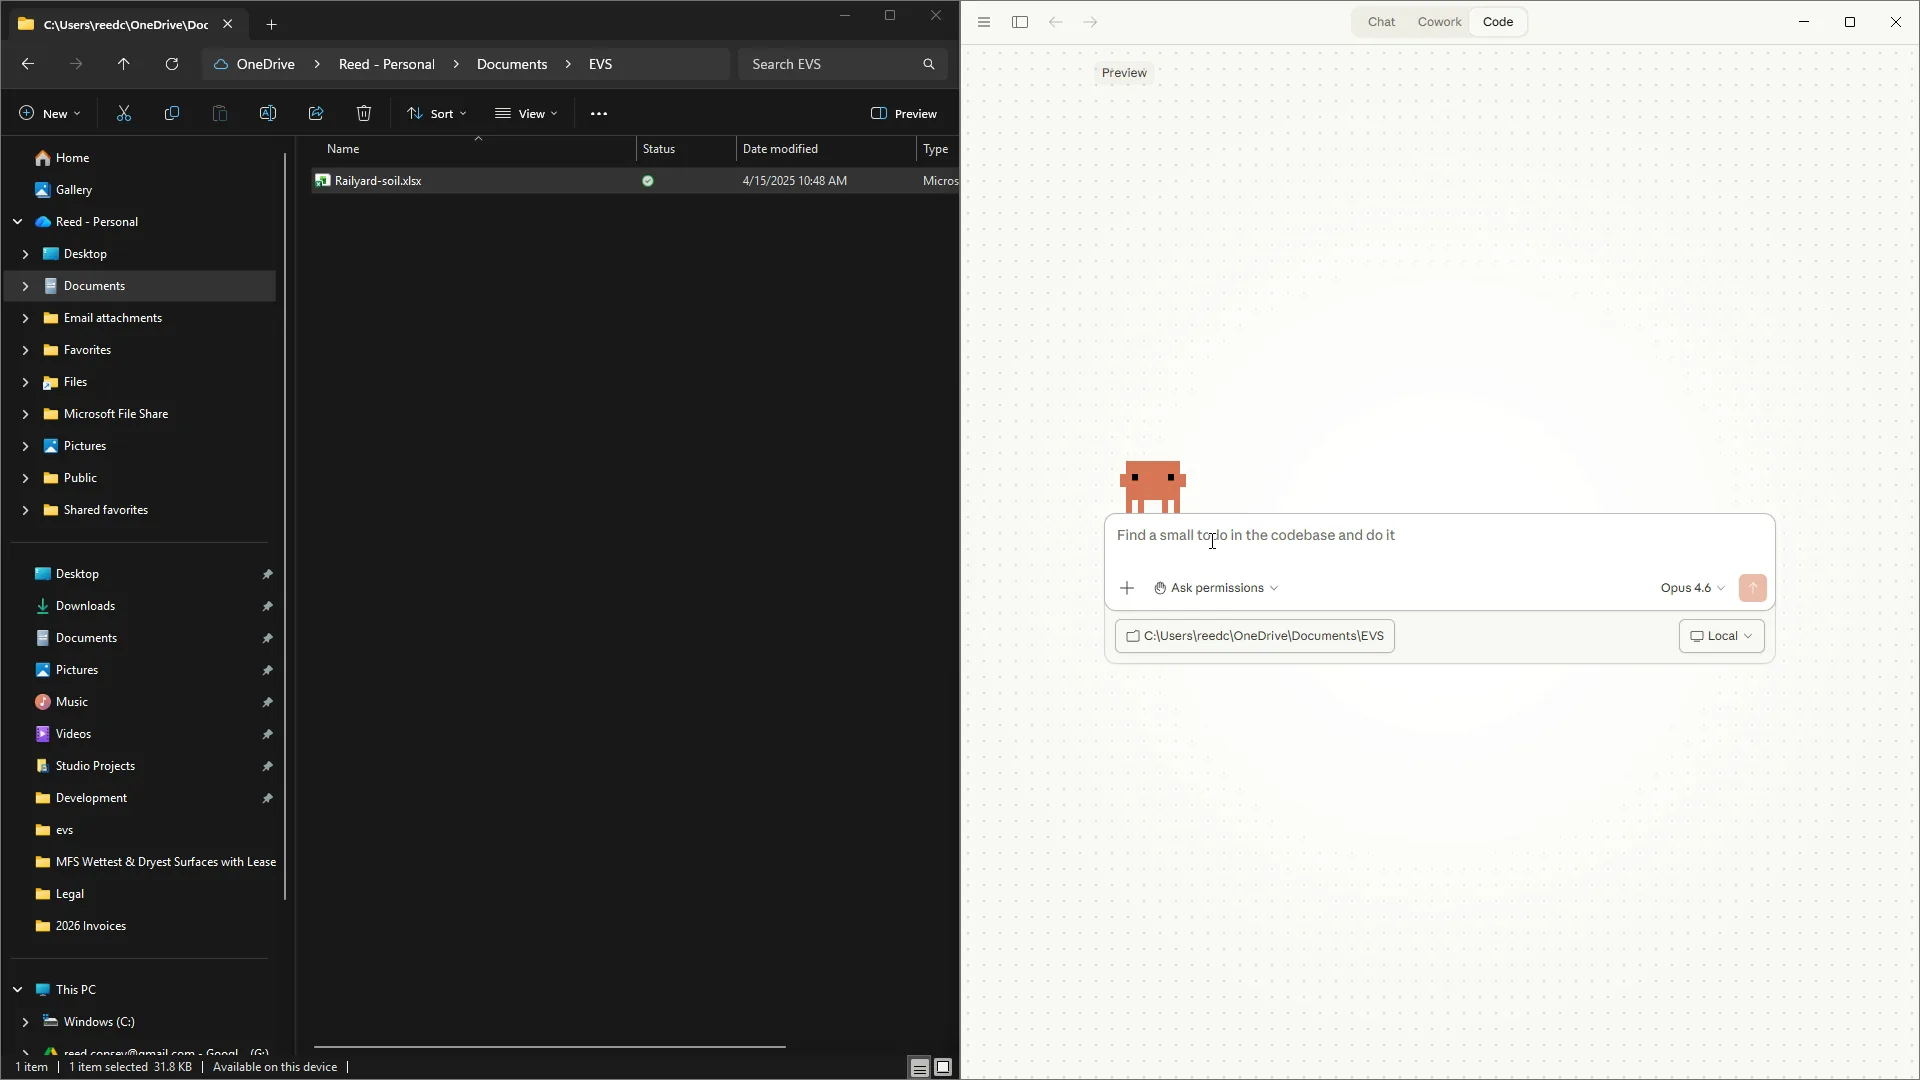Go up one folder level

click(x=124, y=64)
